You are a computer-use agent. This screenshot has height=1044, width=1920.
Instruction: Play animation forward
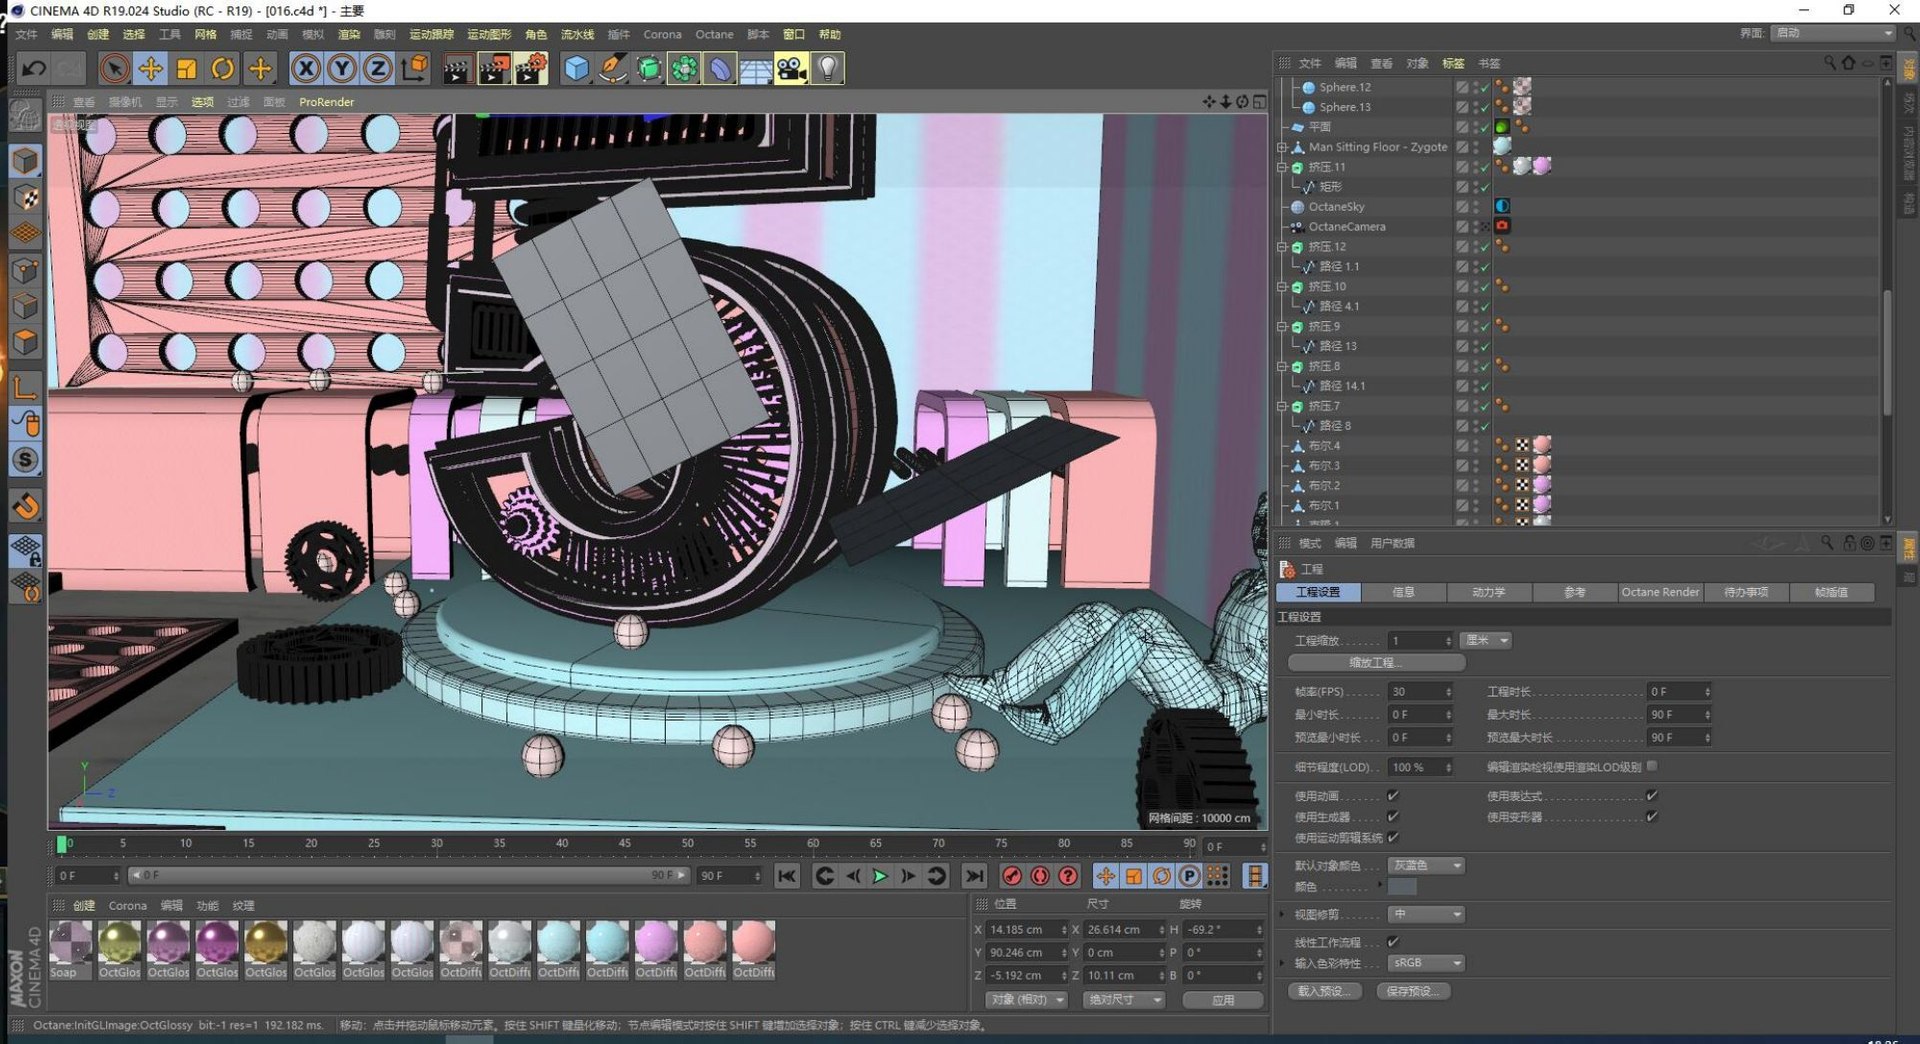pyautogui.click(x=880, y=876)
